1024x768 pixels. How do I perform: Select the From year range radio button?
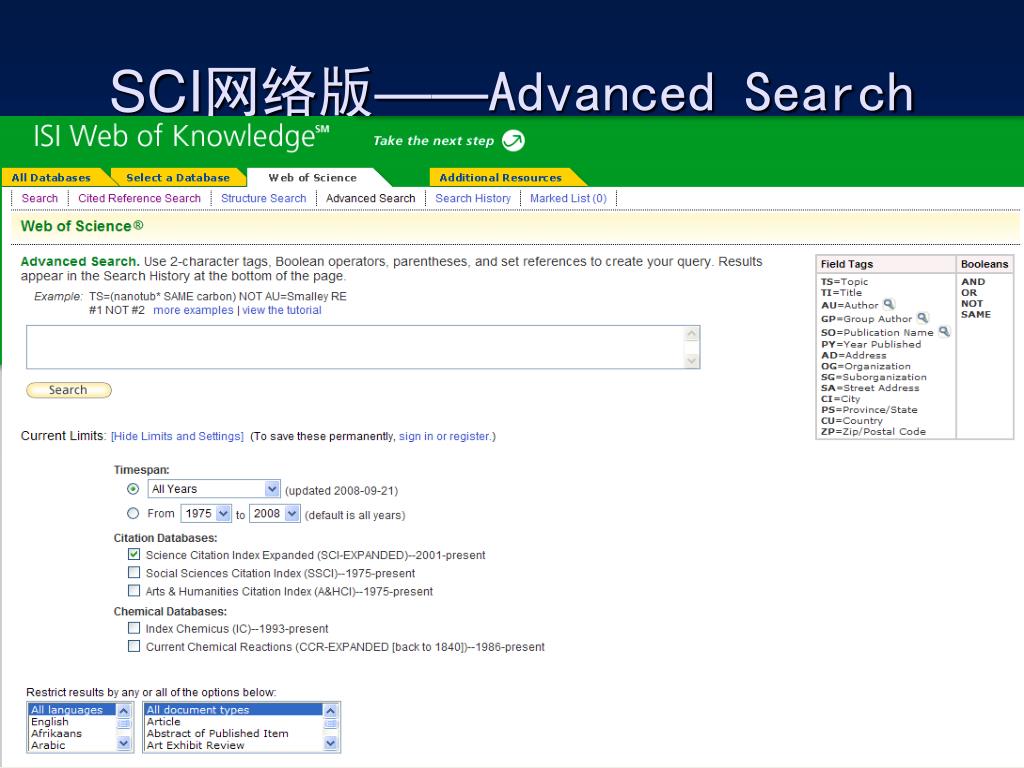133,513
